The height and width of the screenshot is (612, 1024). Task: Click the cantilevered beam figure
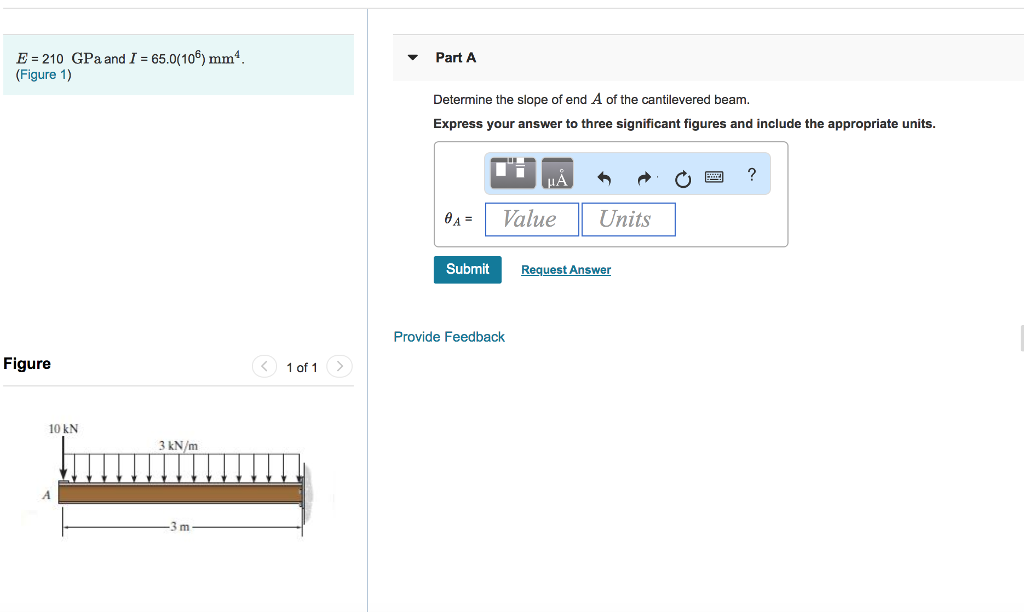click(176, 480)
